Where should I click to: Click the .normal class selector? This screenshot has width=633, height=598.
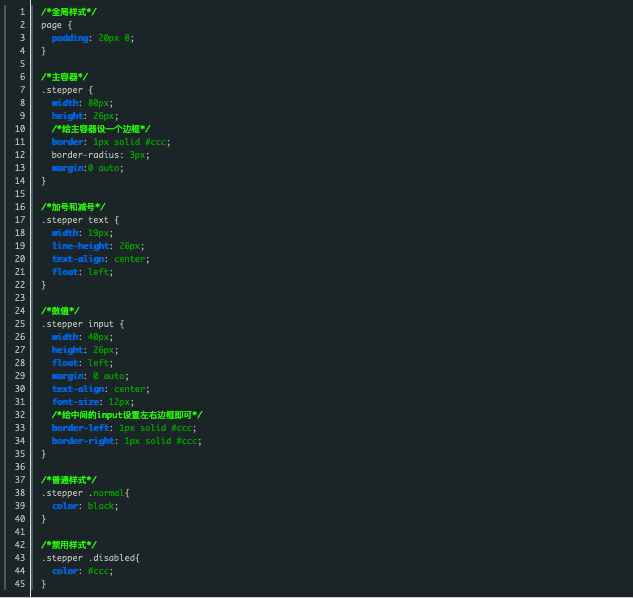(108, 492)
